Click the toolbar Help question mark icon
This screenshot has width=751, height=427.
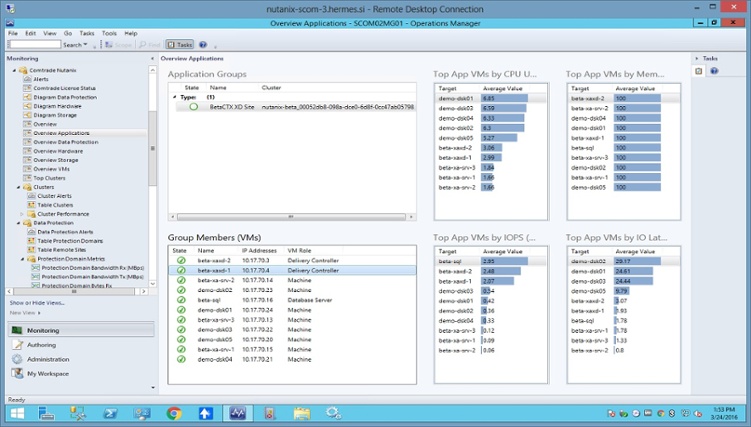203,45
